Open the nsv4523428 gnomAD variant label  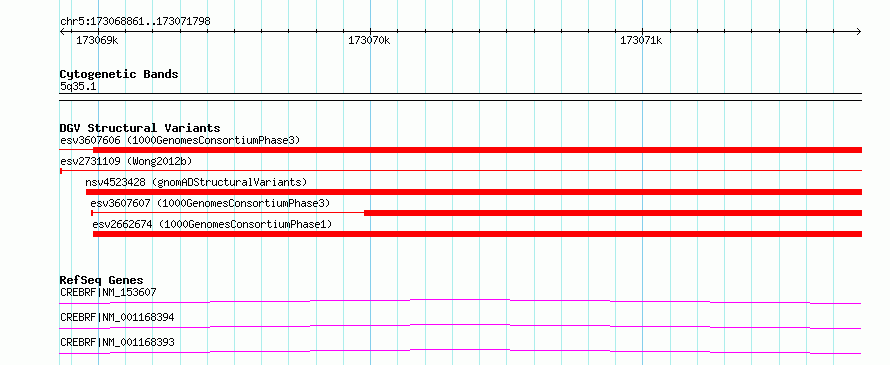(196, 182)
